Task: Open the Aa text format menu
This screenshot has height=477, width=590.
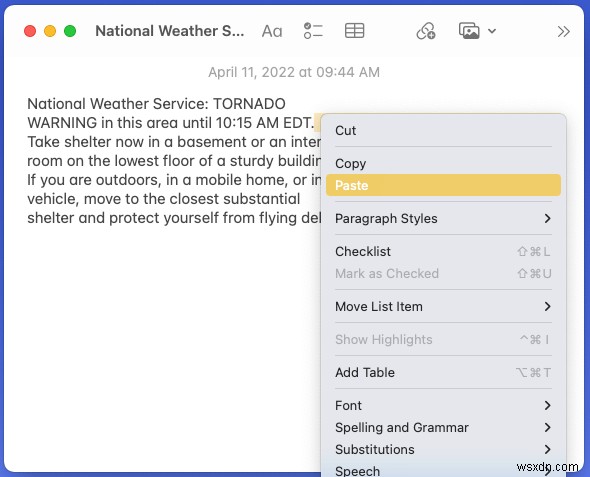Action: (272, 31)
